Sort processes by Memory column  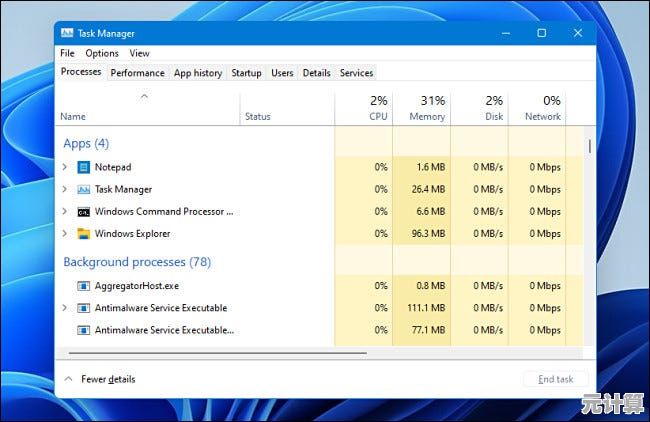(x=427, y=108)
